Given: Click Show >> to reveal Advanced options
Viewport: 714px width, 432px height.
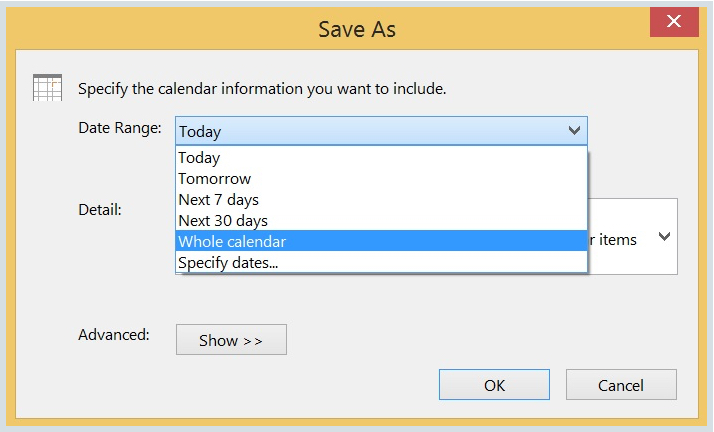Looking at the screenshot, I should (231, 340).
